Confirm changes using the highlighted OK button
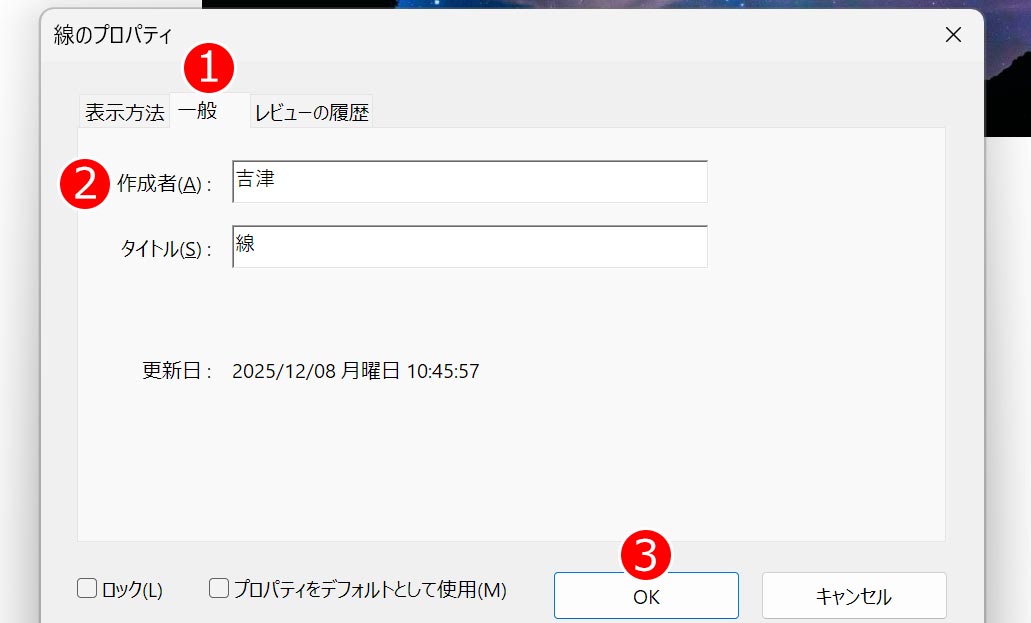This screenshot has width=1031, height=623. [x=646, y=595]
